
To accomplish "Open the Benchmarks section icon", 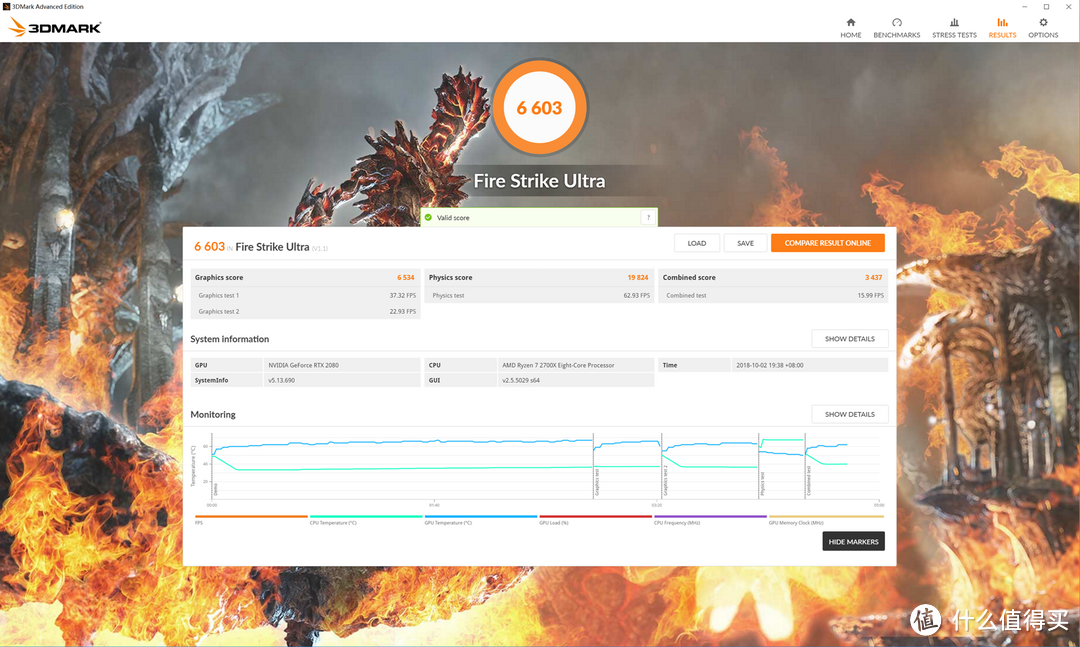I will click(x=897, y=23).
